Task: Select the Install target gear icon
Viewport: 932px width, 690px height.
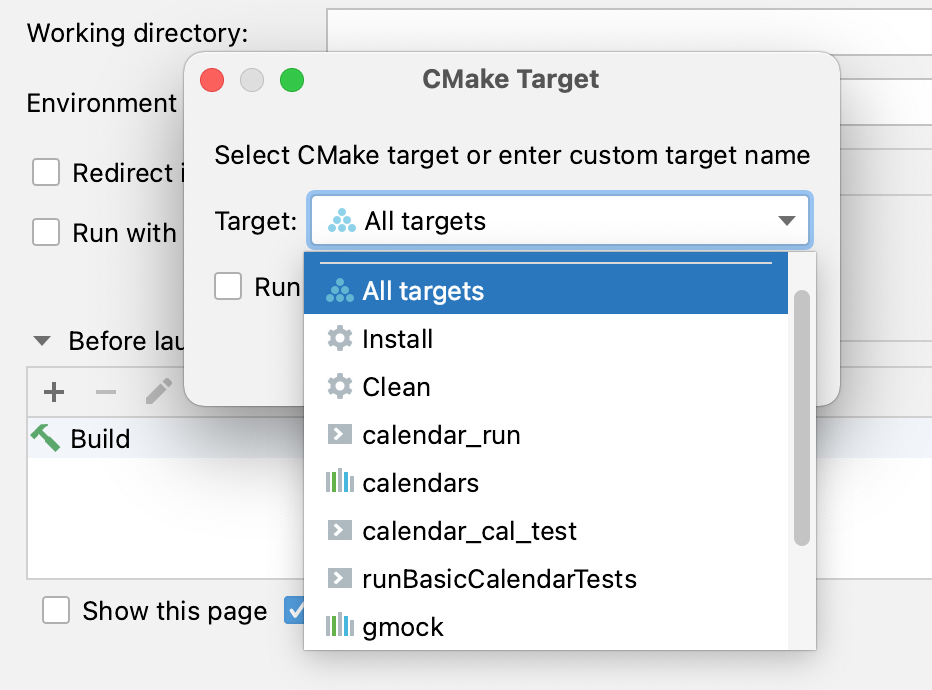Action: click(x=340, y=339)
